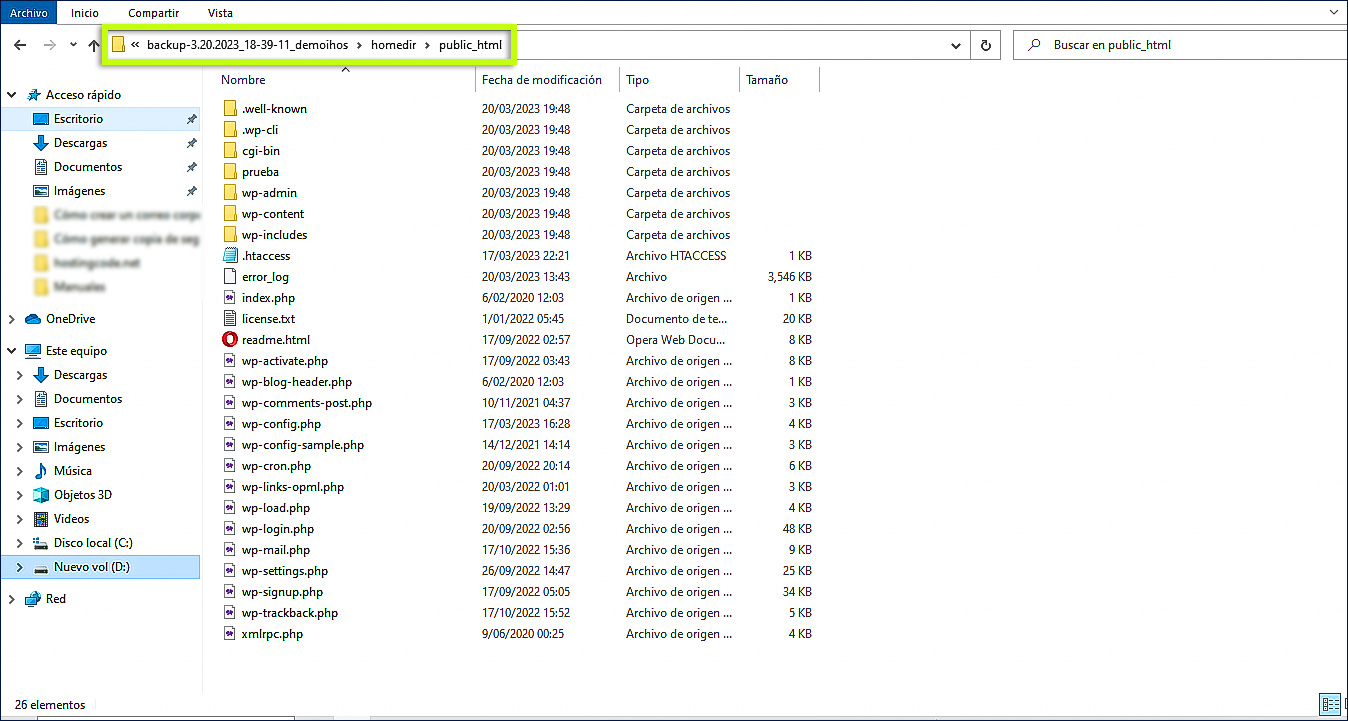Viewport: 1348px width, 721px height.
Task: Select the wp-activate.php file name
Action: point(285,360)
